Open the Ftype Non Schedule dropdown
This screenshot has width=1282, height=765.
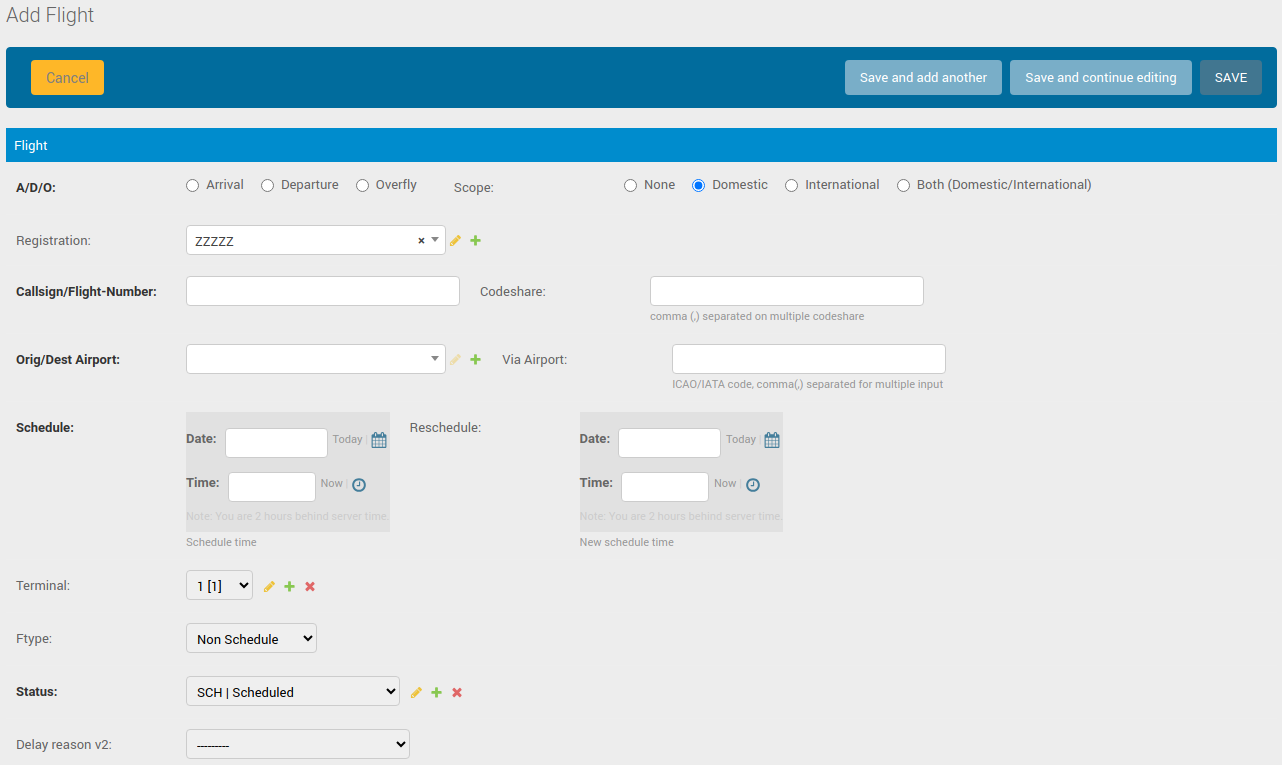click(251, 639)
